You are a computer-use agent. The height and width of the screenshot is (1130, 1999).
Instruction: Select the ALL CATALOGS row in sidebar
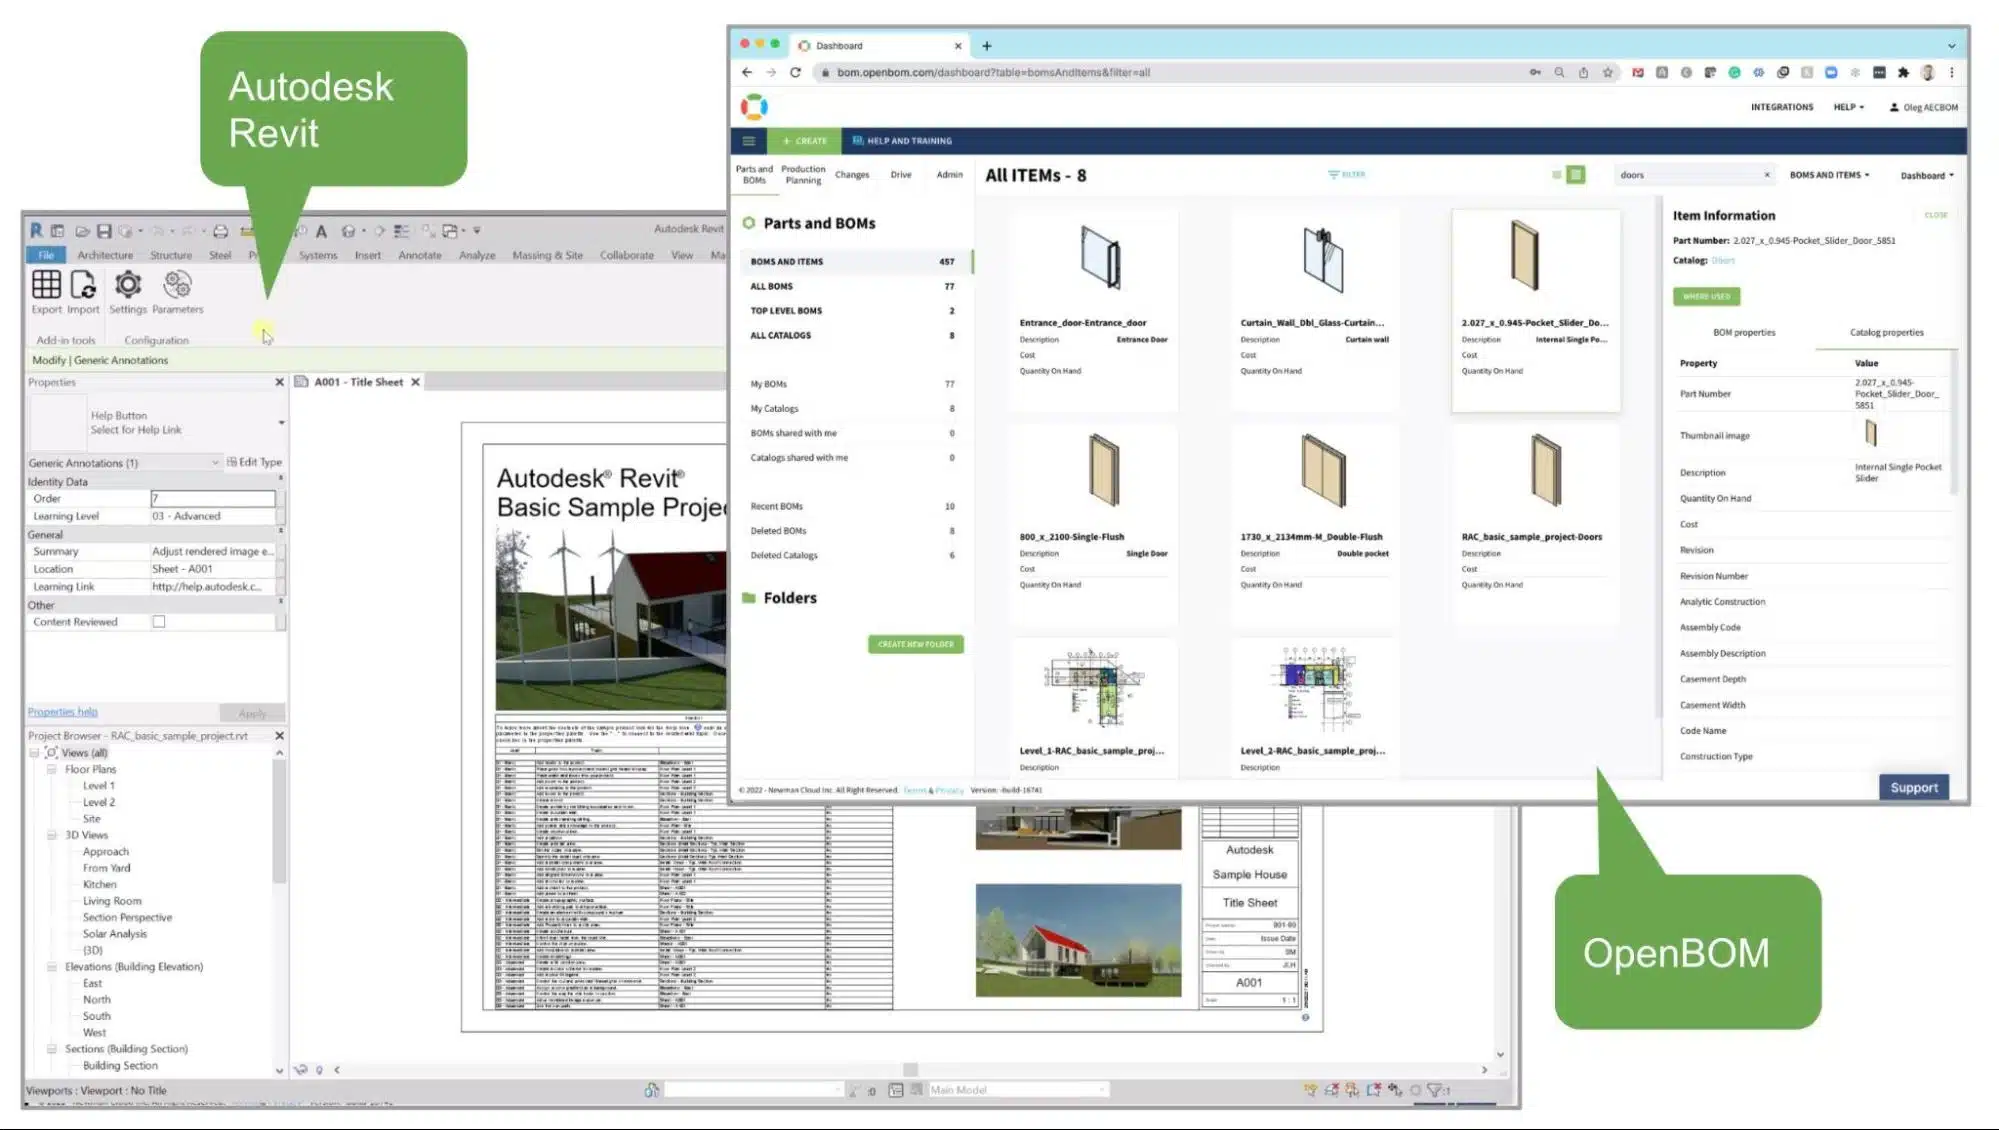tap(853, 336)
